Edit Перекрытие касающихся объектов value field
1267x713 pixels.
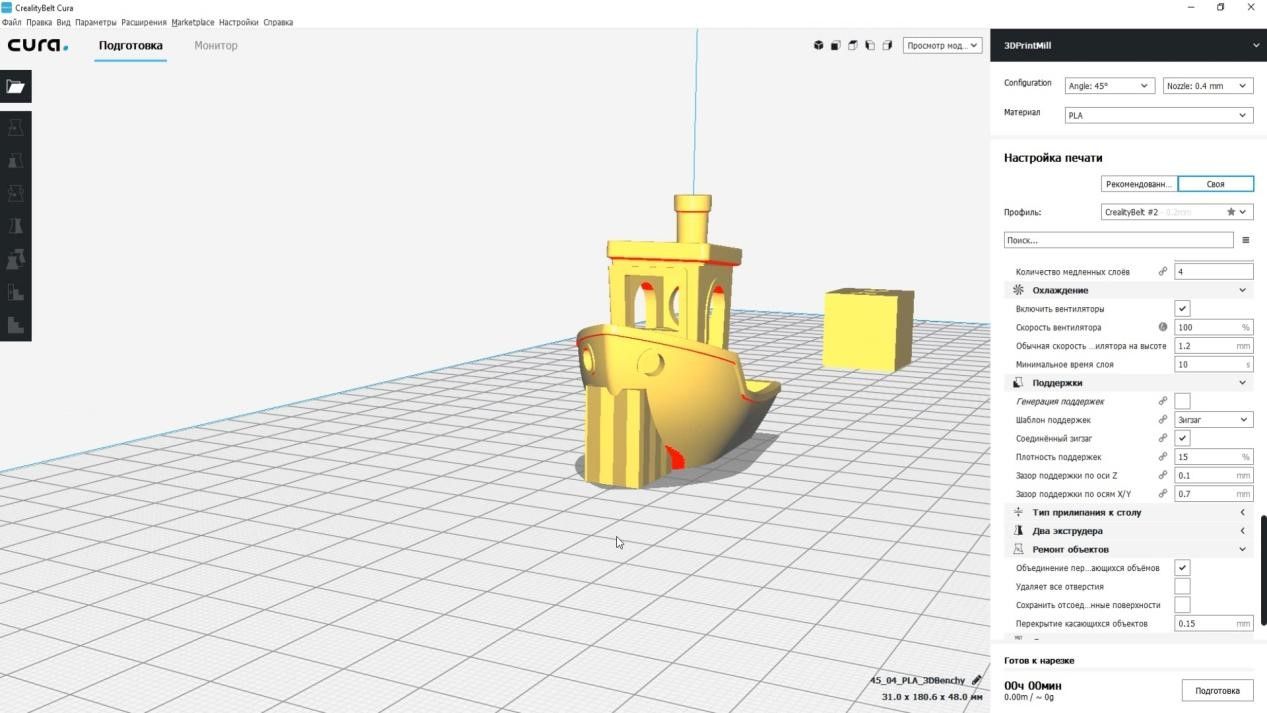[1213, 623]
